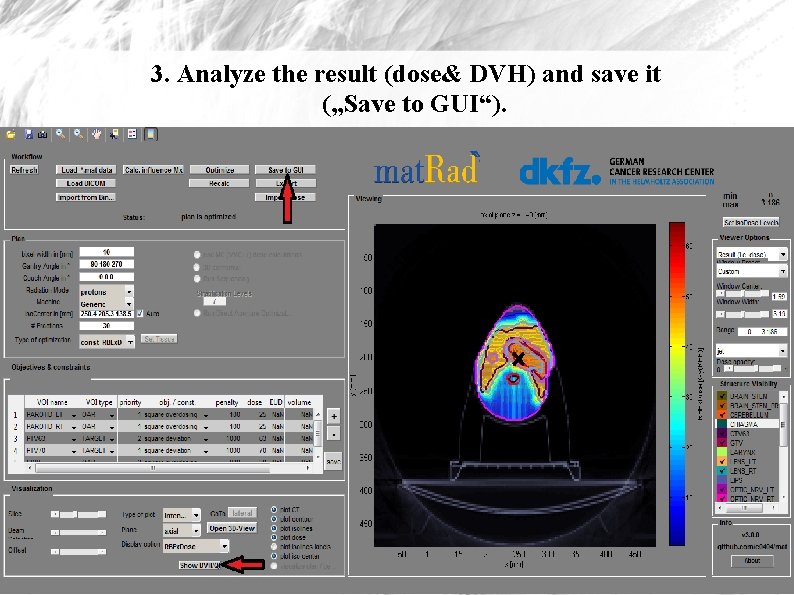Open the Radiation Mode dropdown (protons)
Viewport: 794px width, 595px height.
click(x=106, y=292)
